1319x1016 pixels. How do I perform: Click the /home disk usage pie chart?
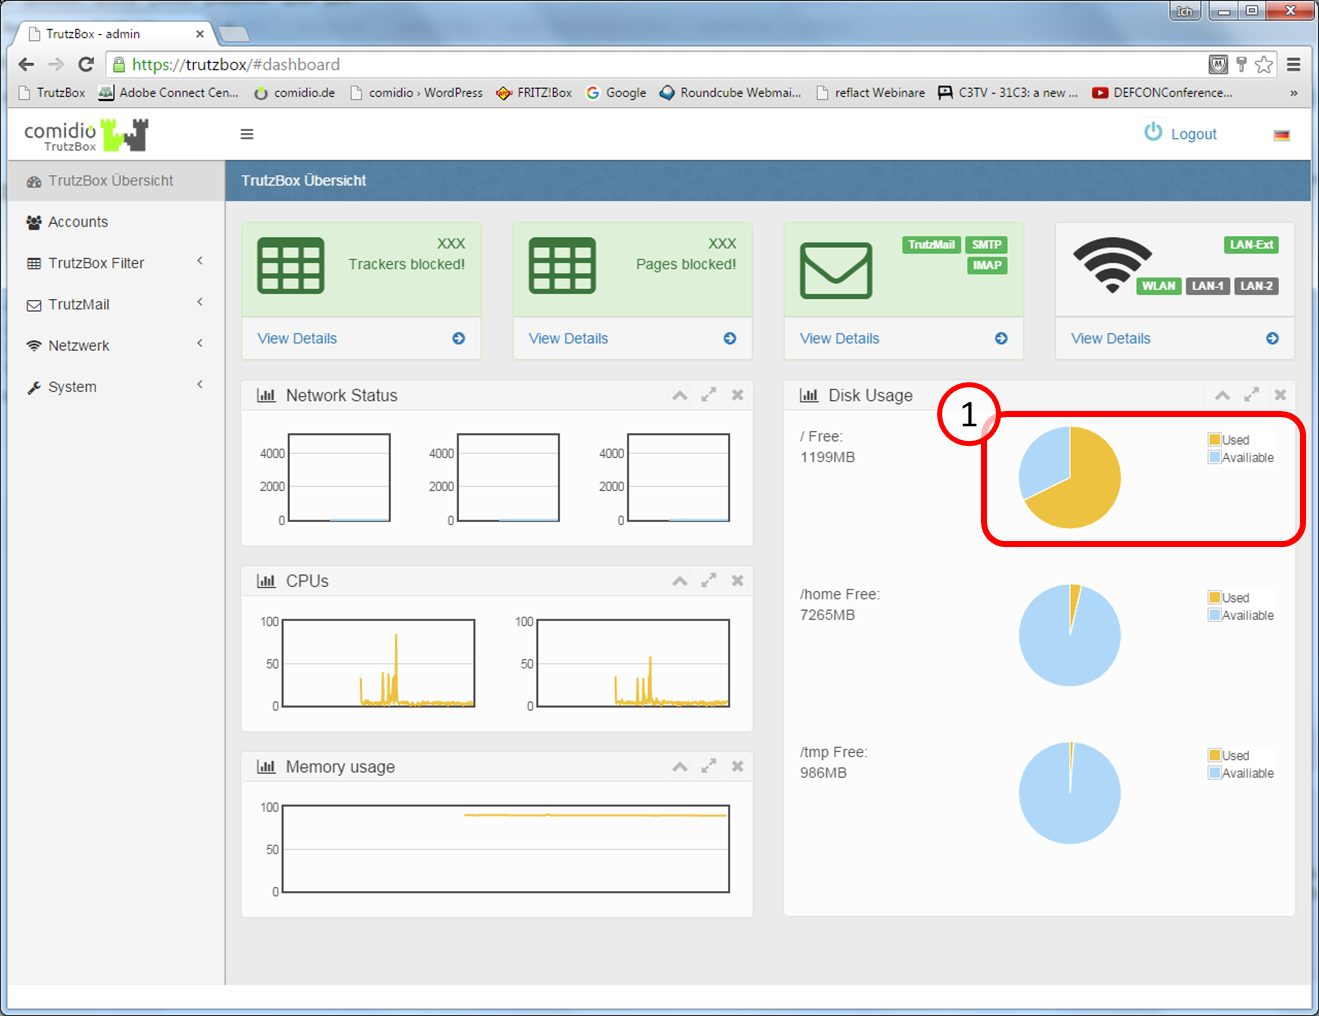1070,635
